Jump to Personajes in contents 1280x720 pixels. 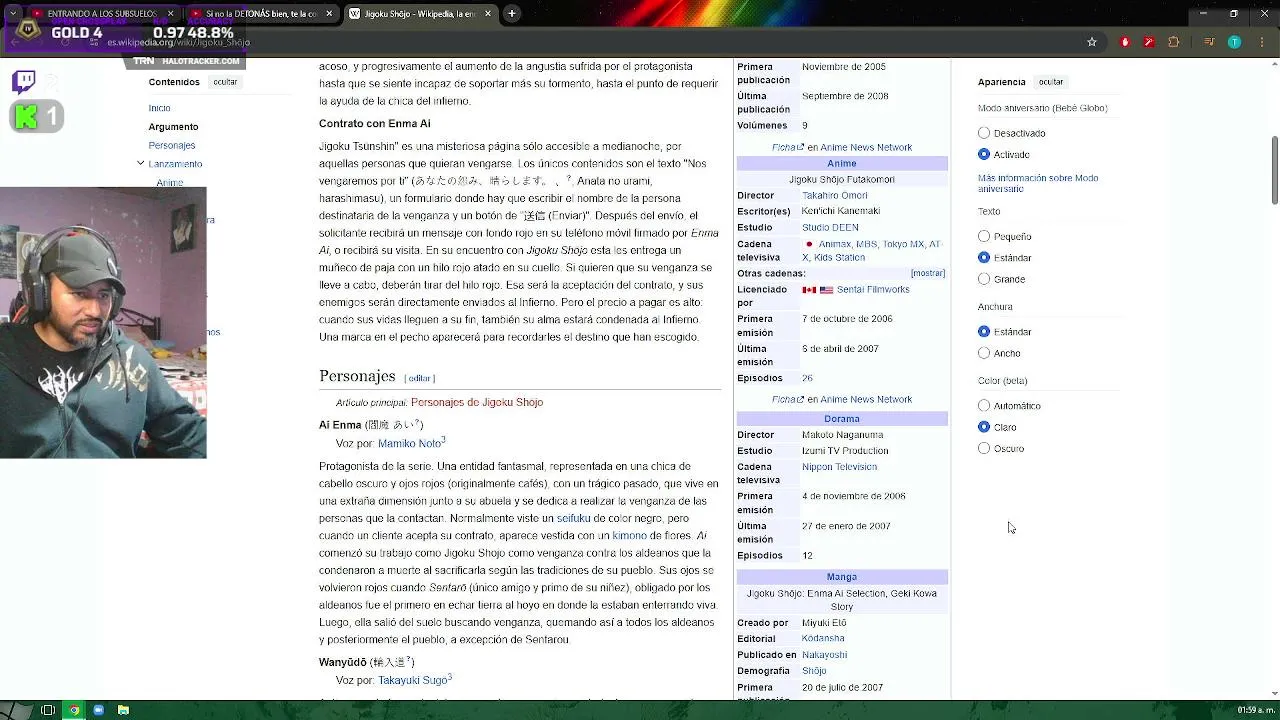(172, 145)
